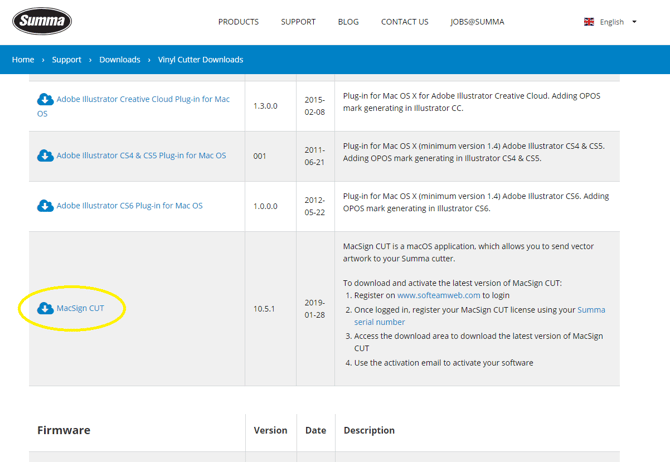Select the English language label

(611, 22)
